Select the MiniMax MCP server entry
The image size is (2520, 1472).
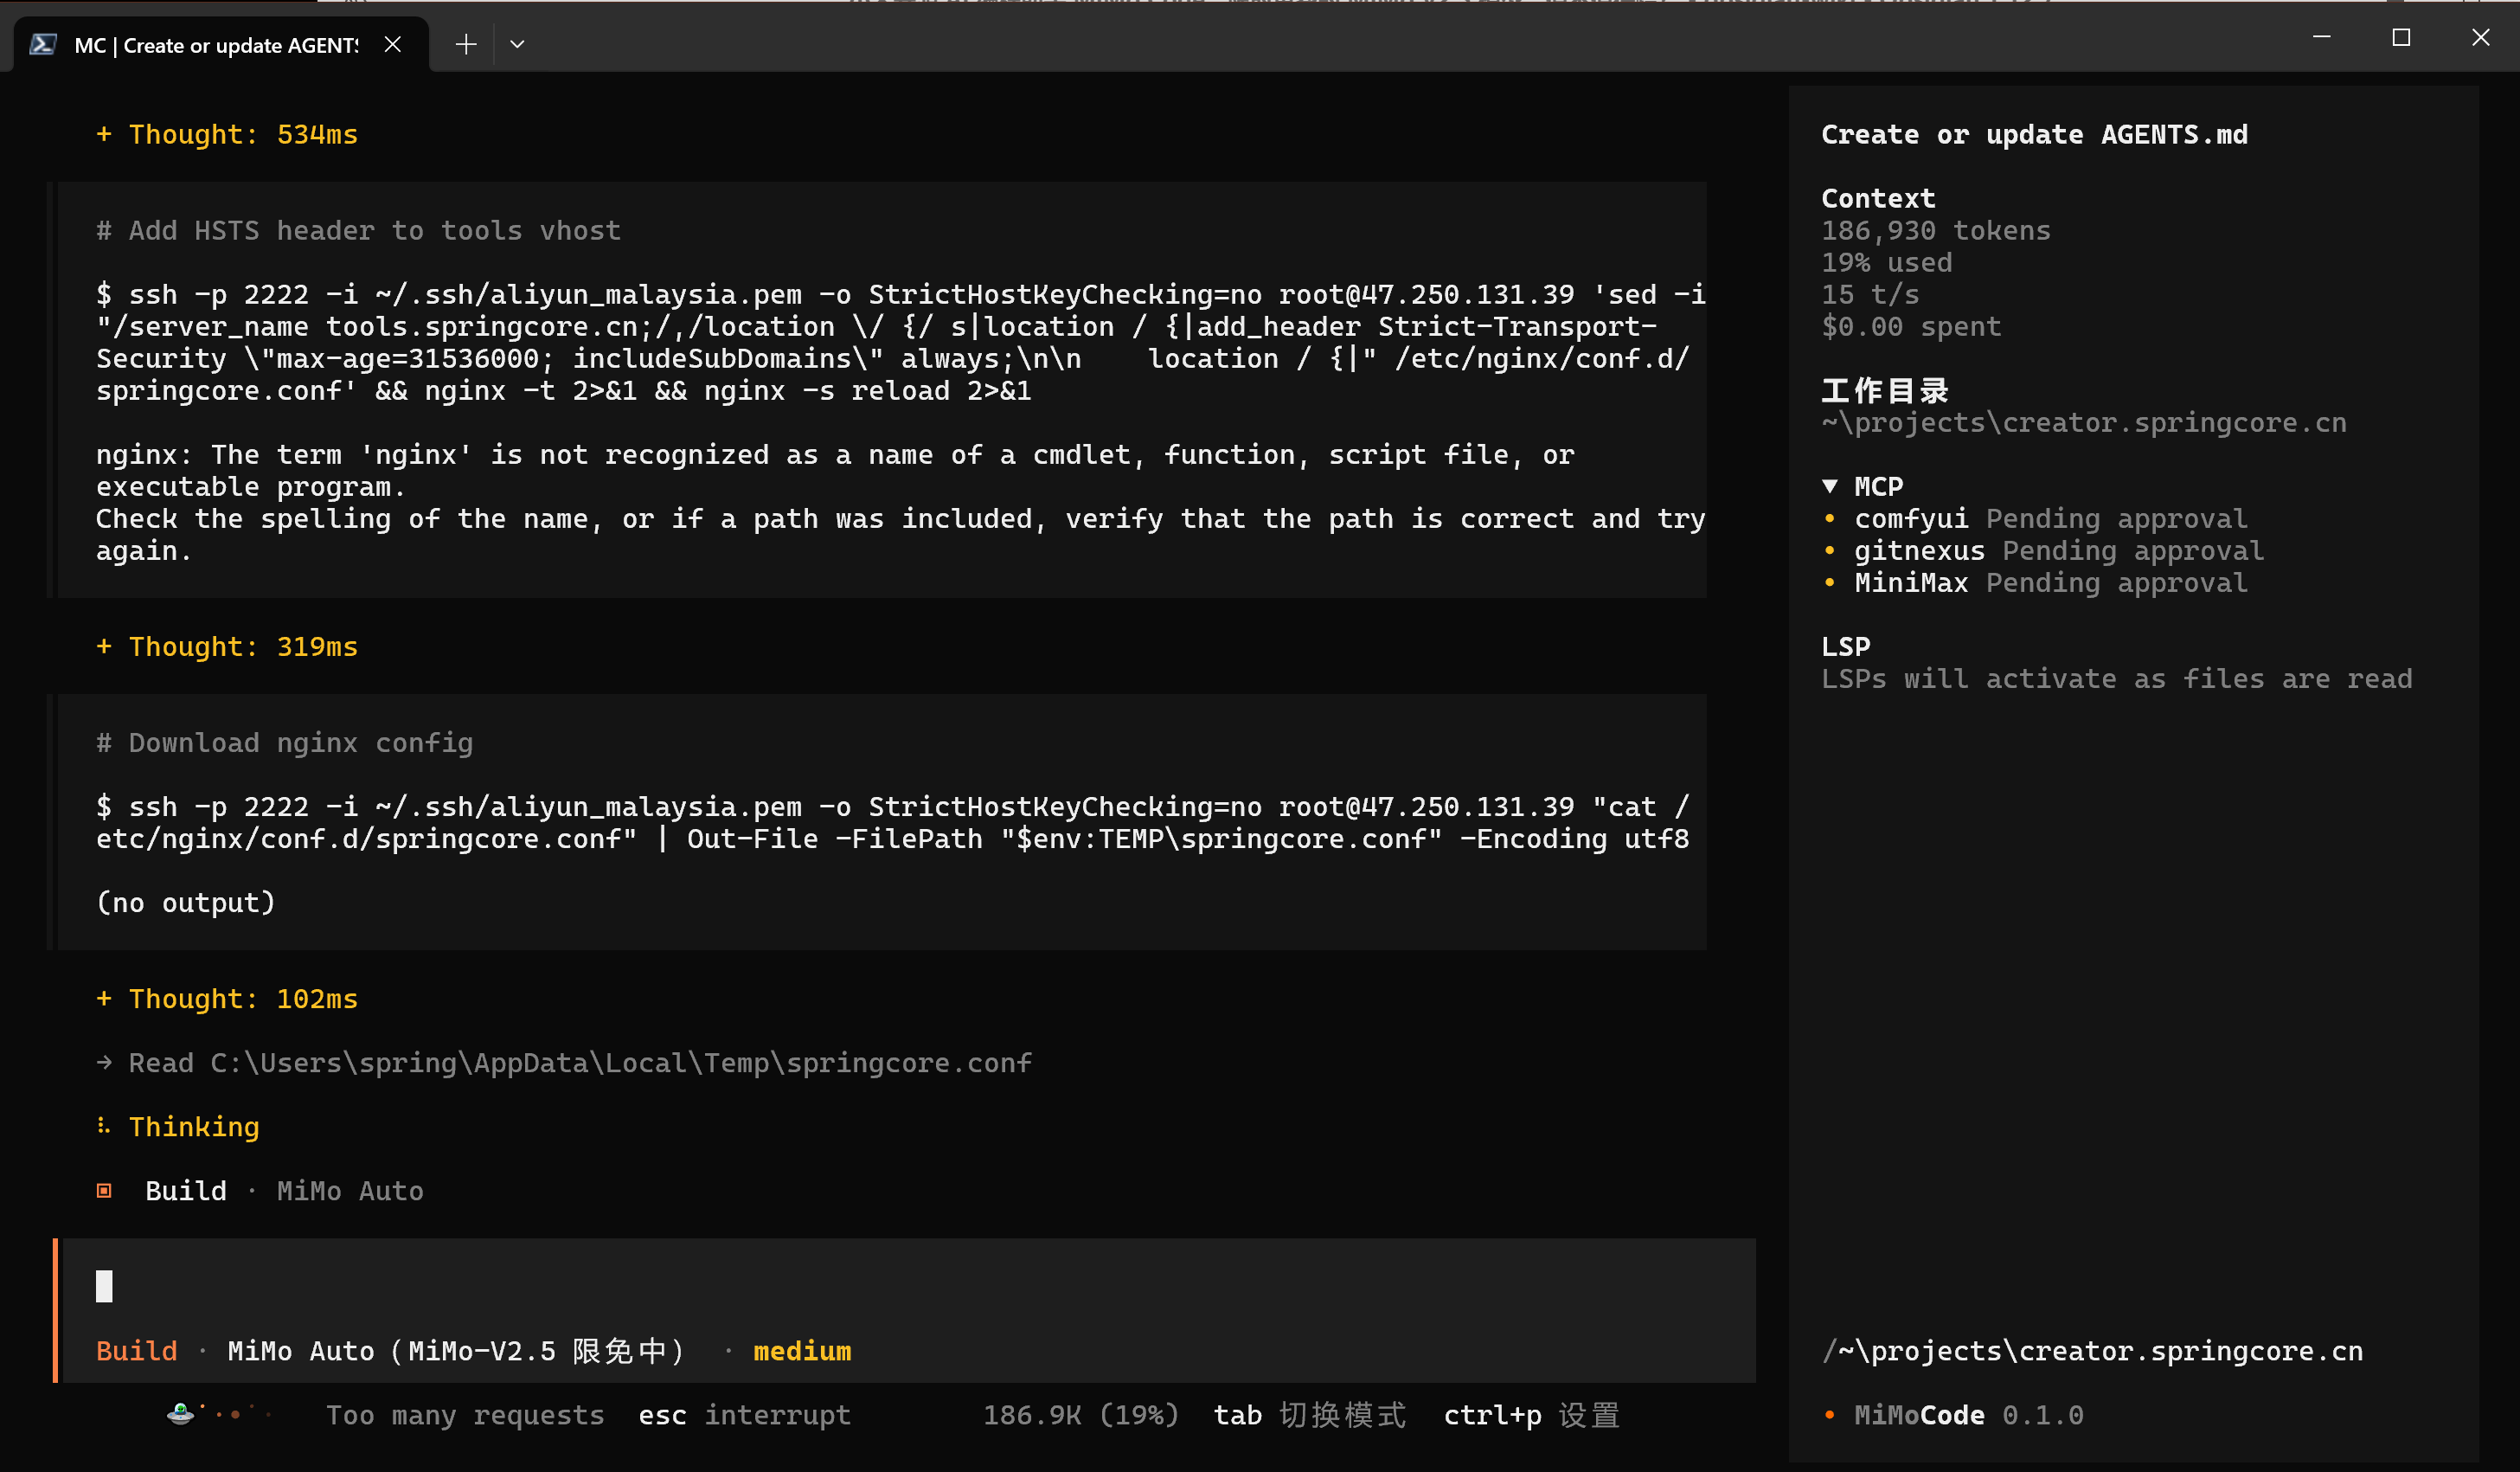[x=2034, y=582]
